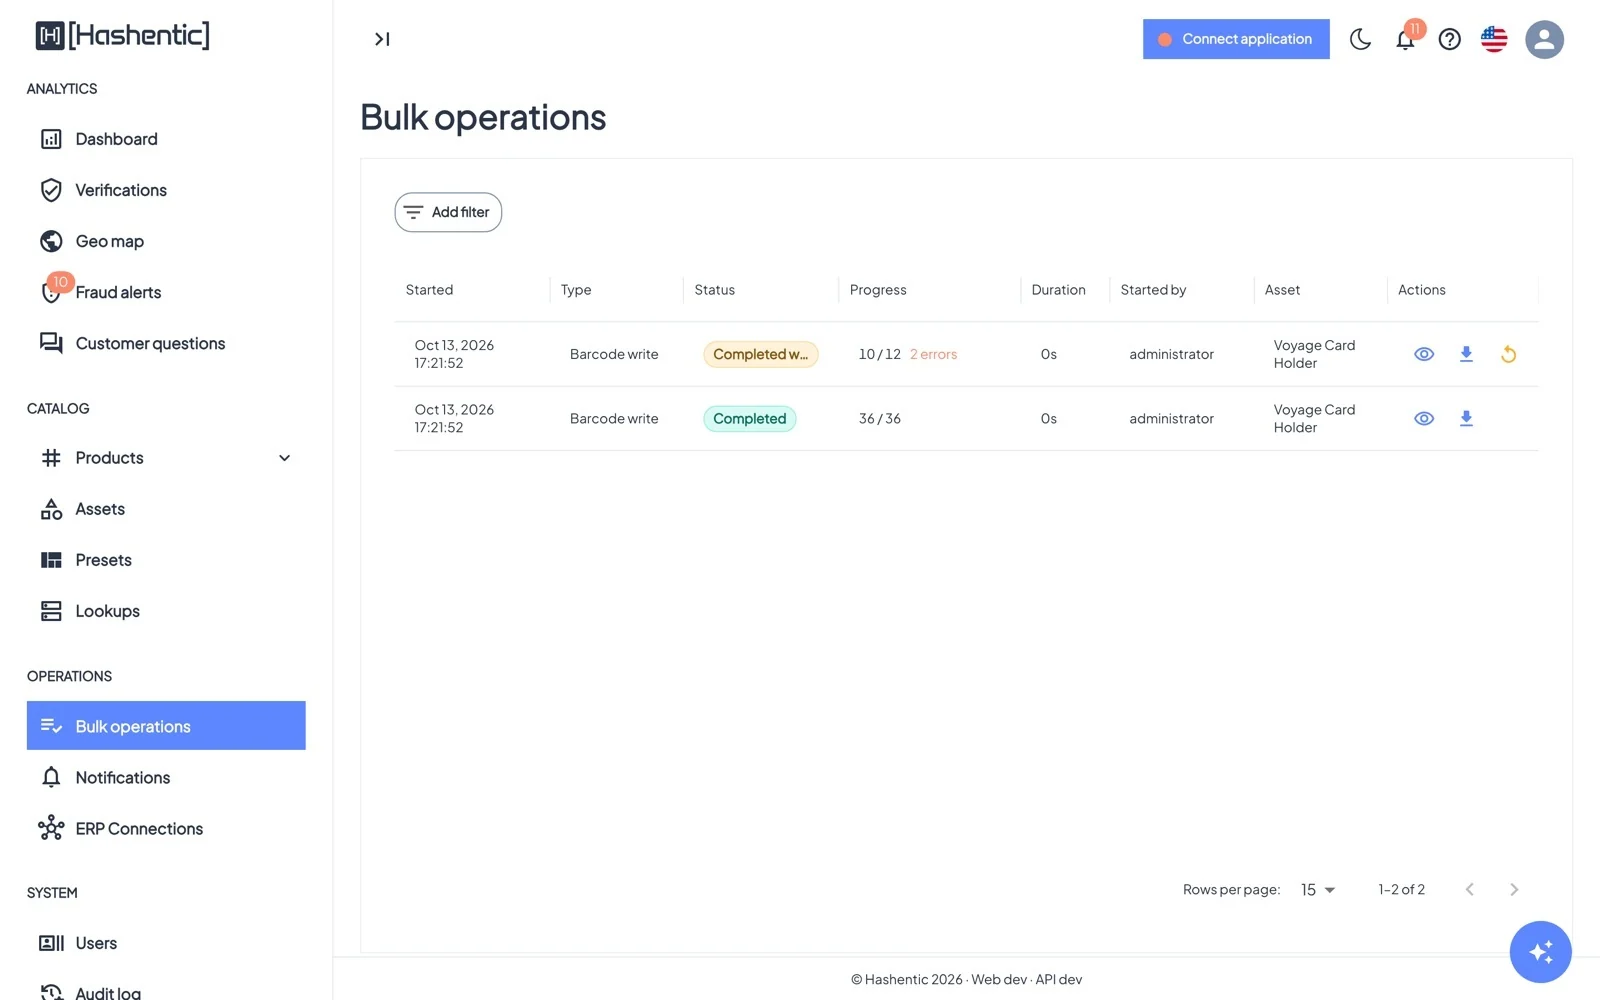Screen dimensions: 1600x1000
Task: Open the help question mark icon
Action: click(x=1449, y=39)
